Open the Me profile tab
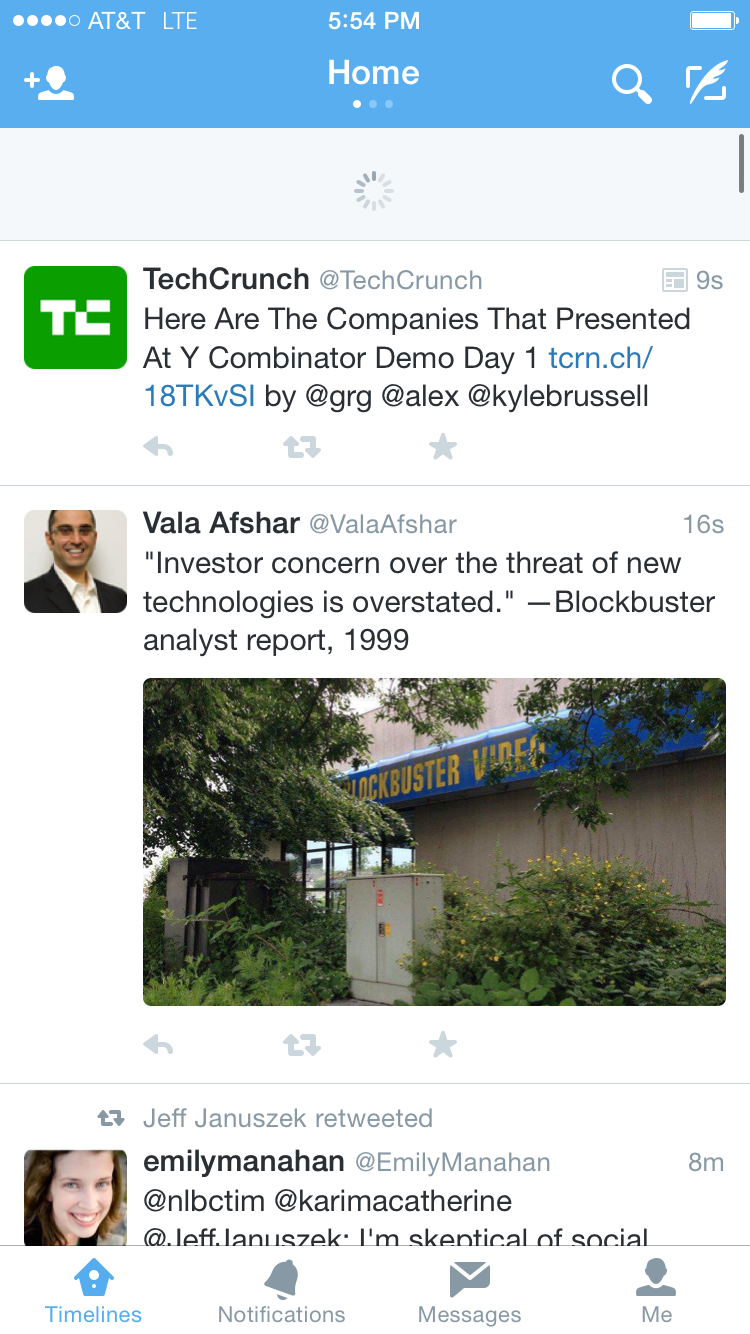Screen dimensions: 750x1334 coord(657,1290)
